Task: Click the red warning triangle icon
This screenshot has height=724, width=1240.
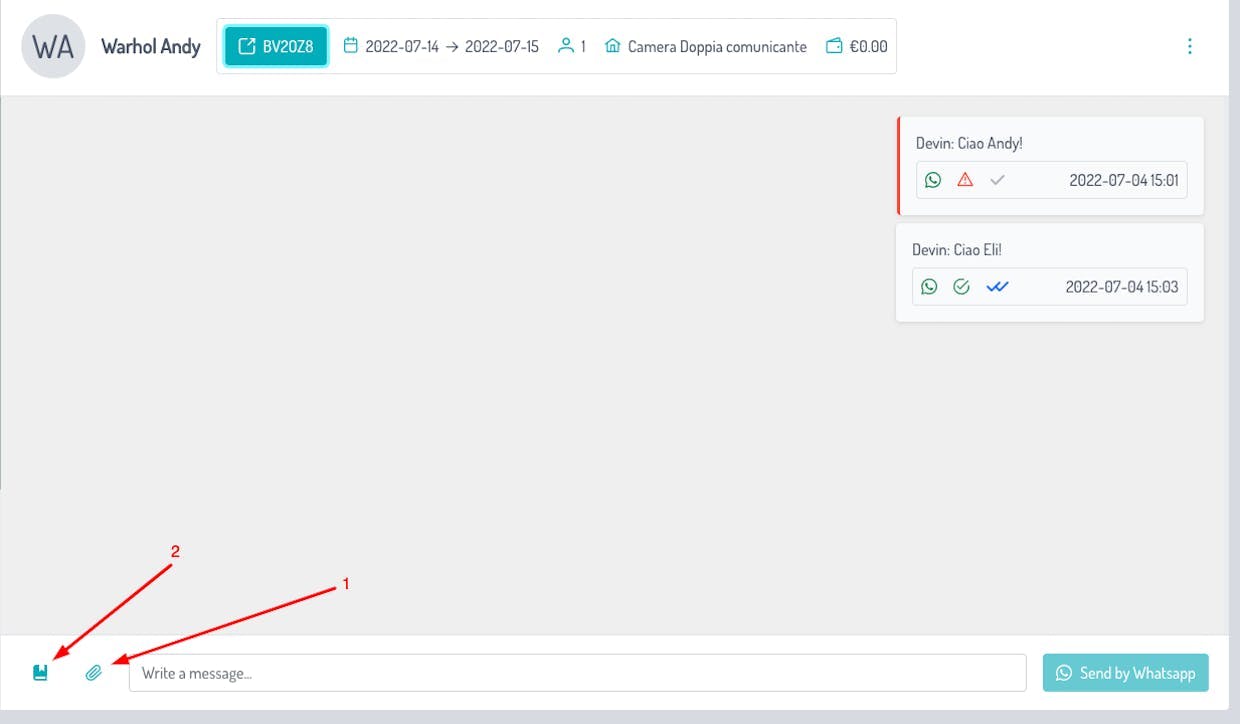Action: pos(965,180)
